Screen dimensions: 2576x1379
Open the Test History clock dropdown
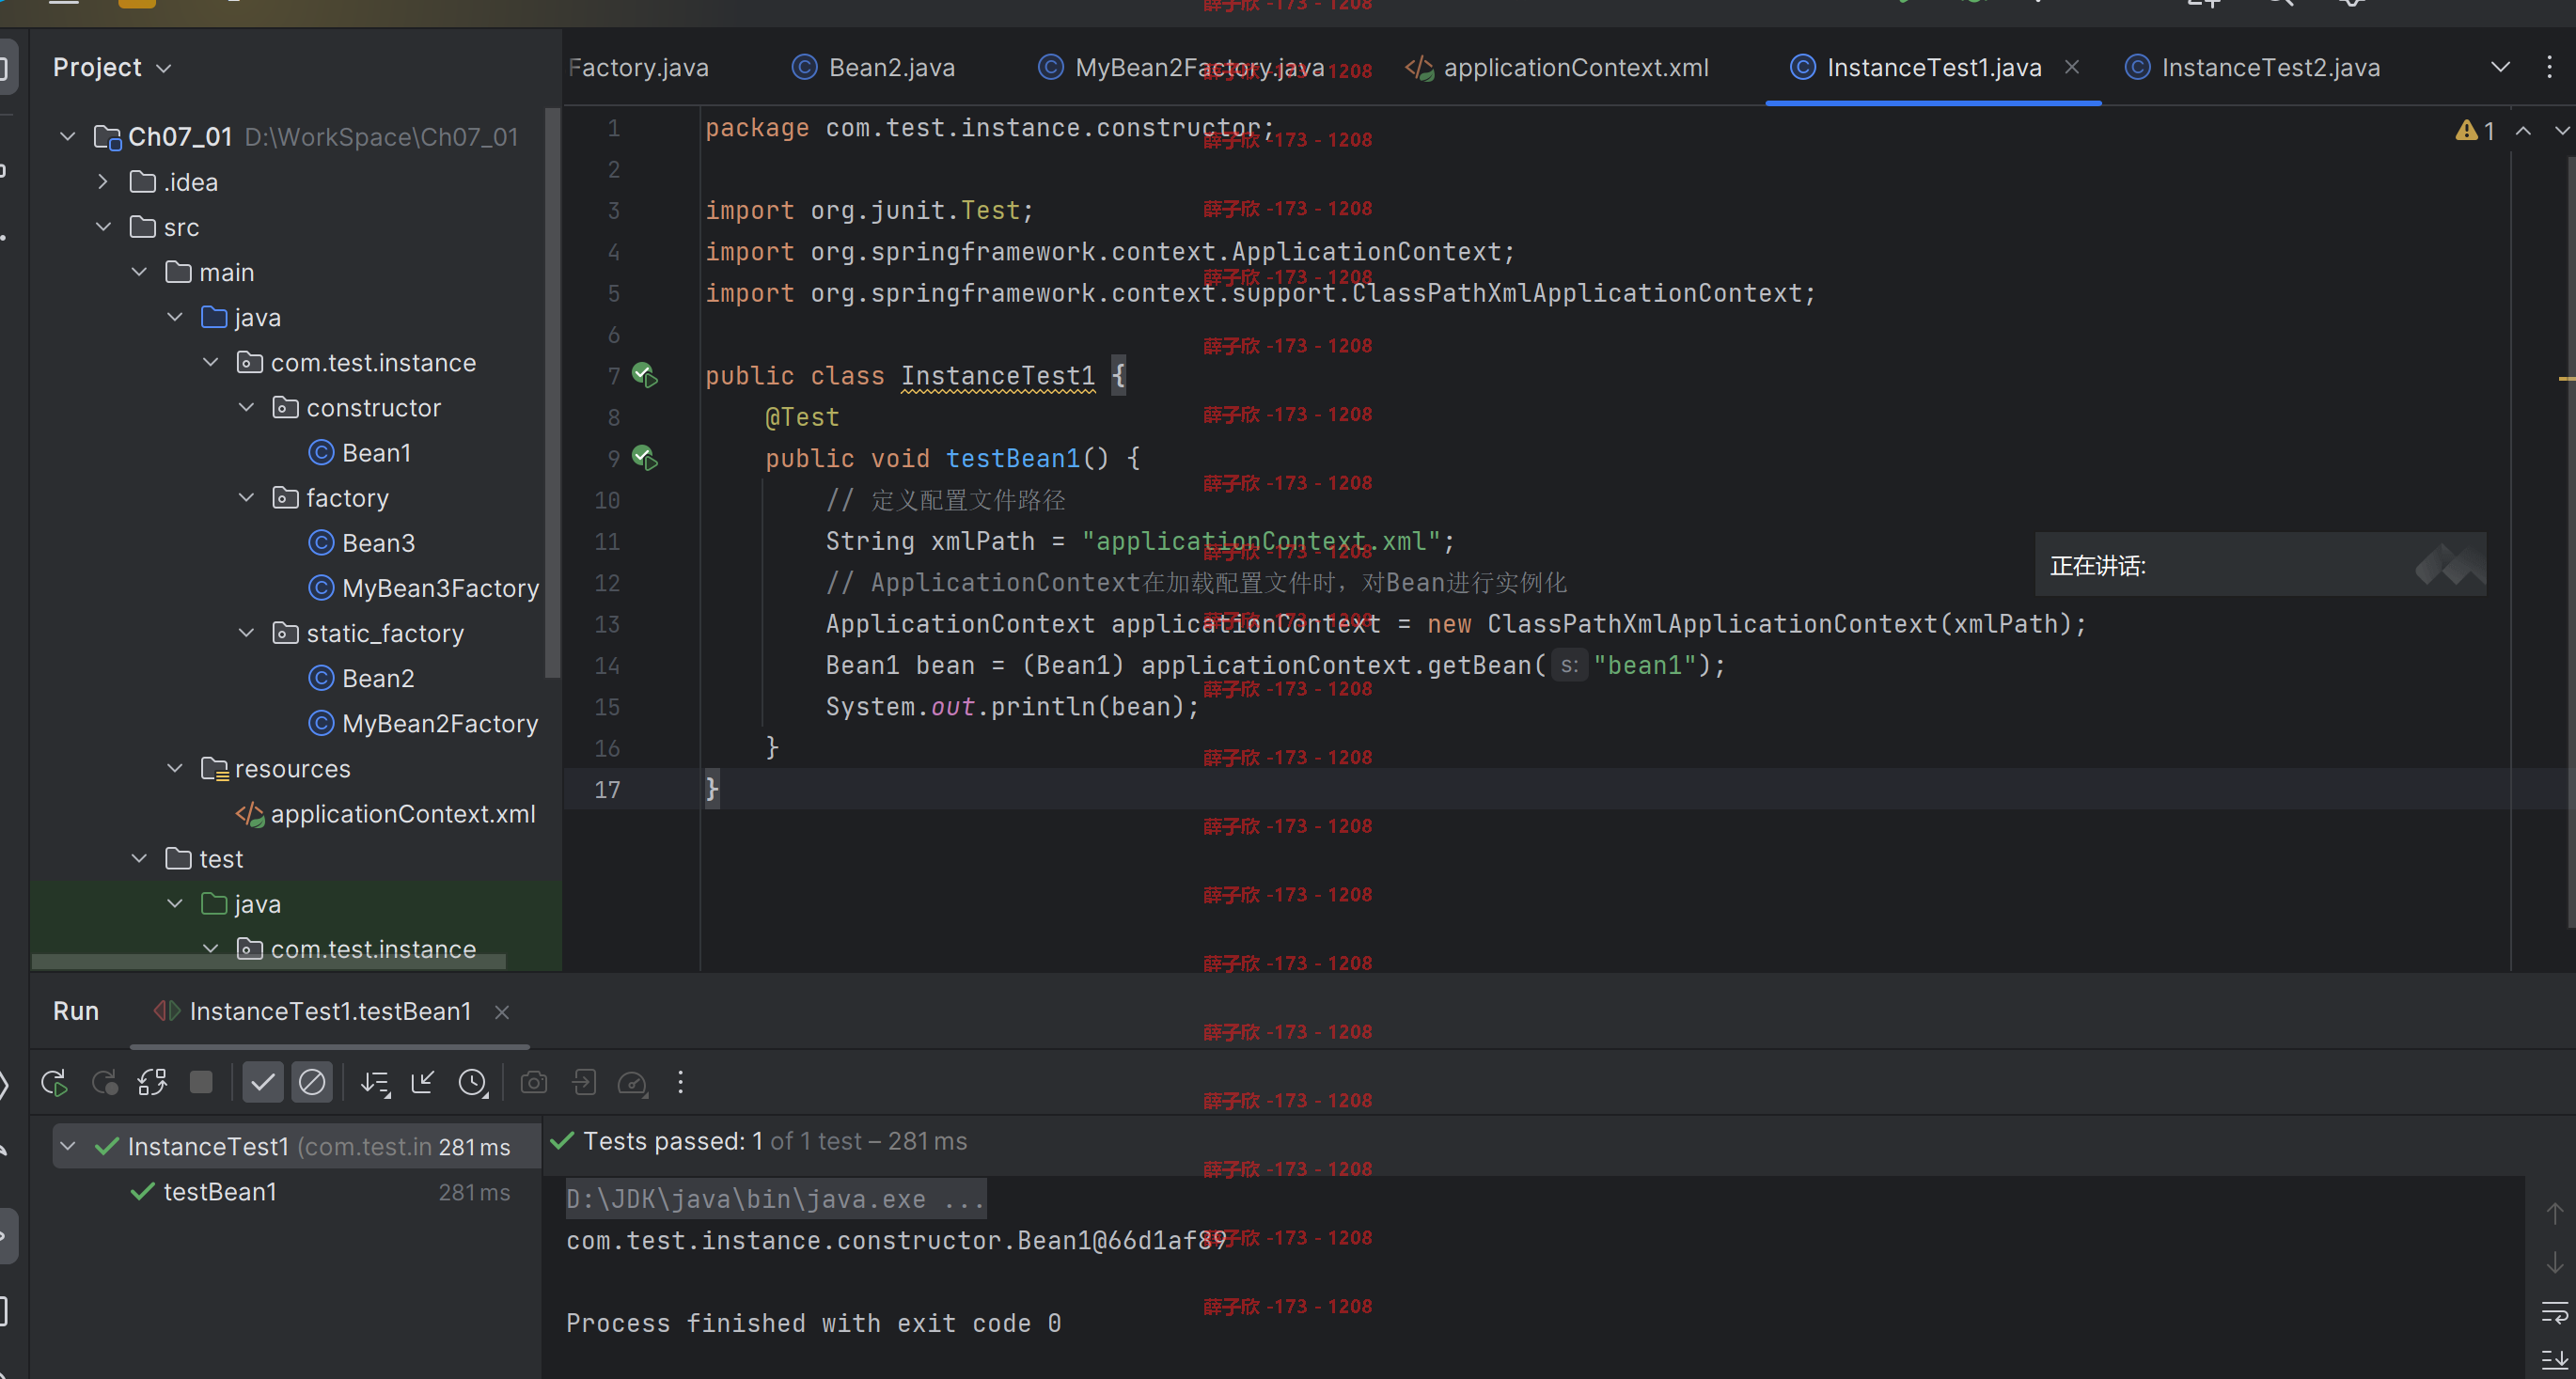(473, 1083)
